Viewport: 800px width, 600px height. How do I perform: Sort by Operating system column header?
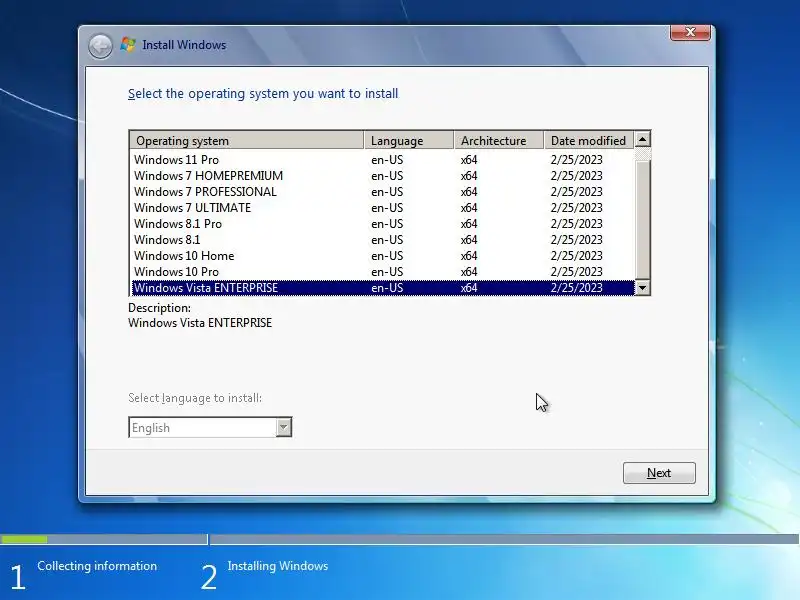point(247,140)
